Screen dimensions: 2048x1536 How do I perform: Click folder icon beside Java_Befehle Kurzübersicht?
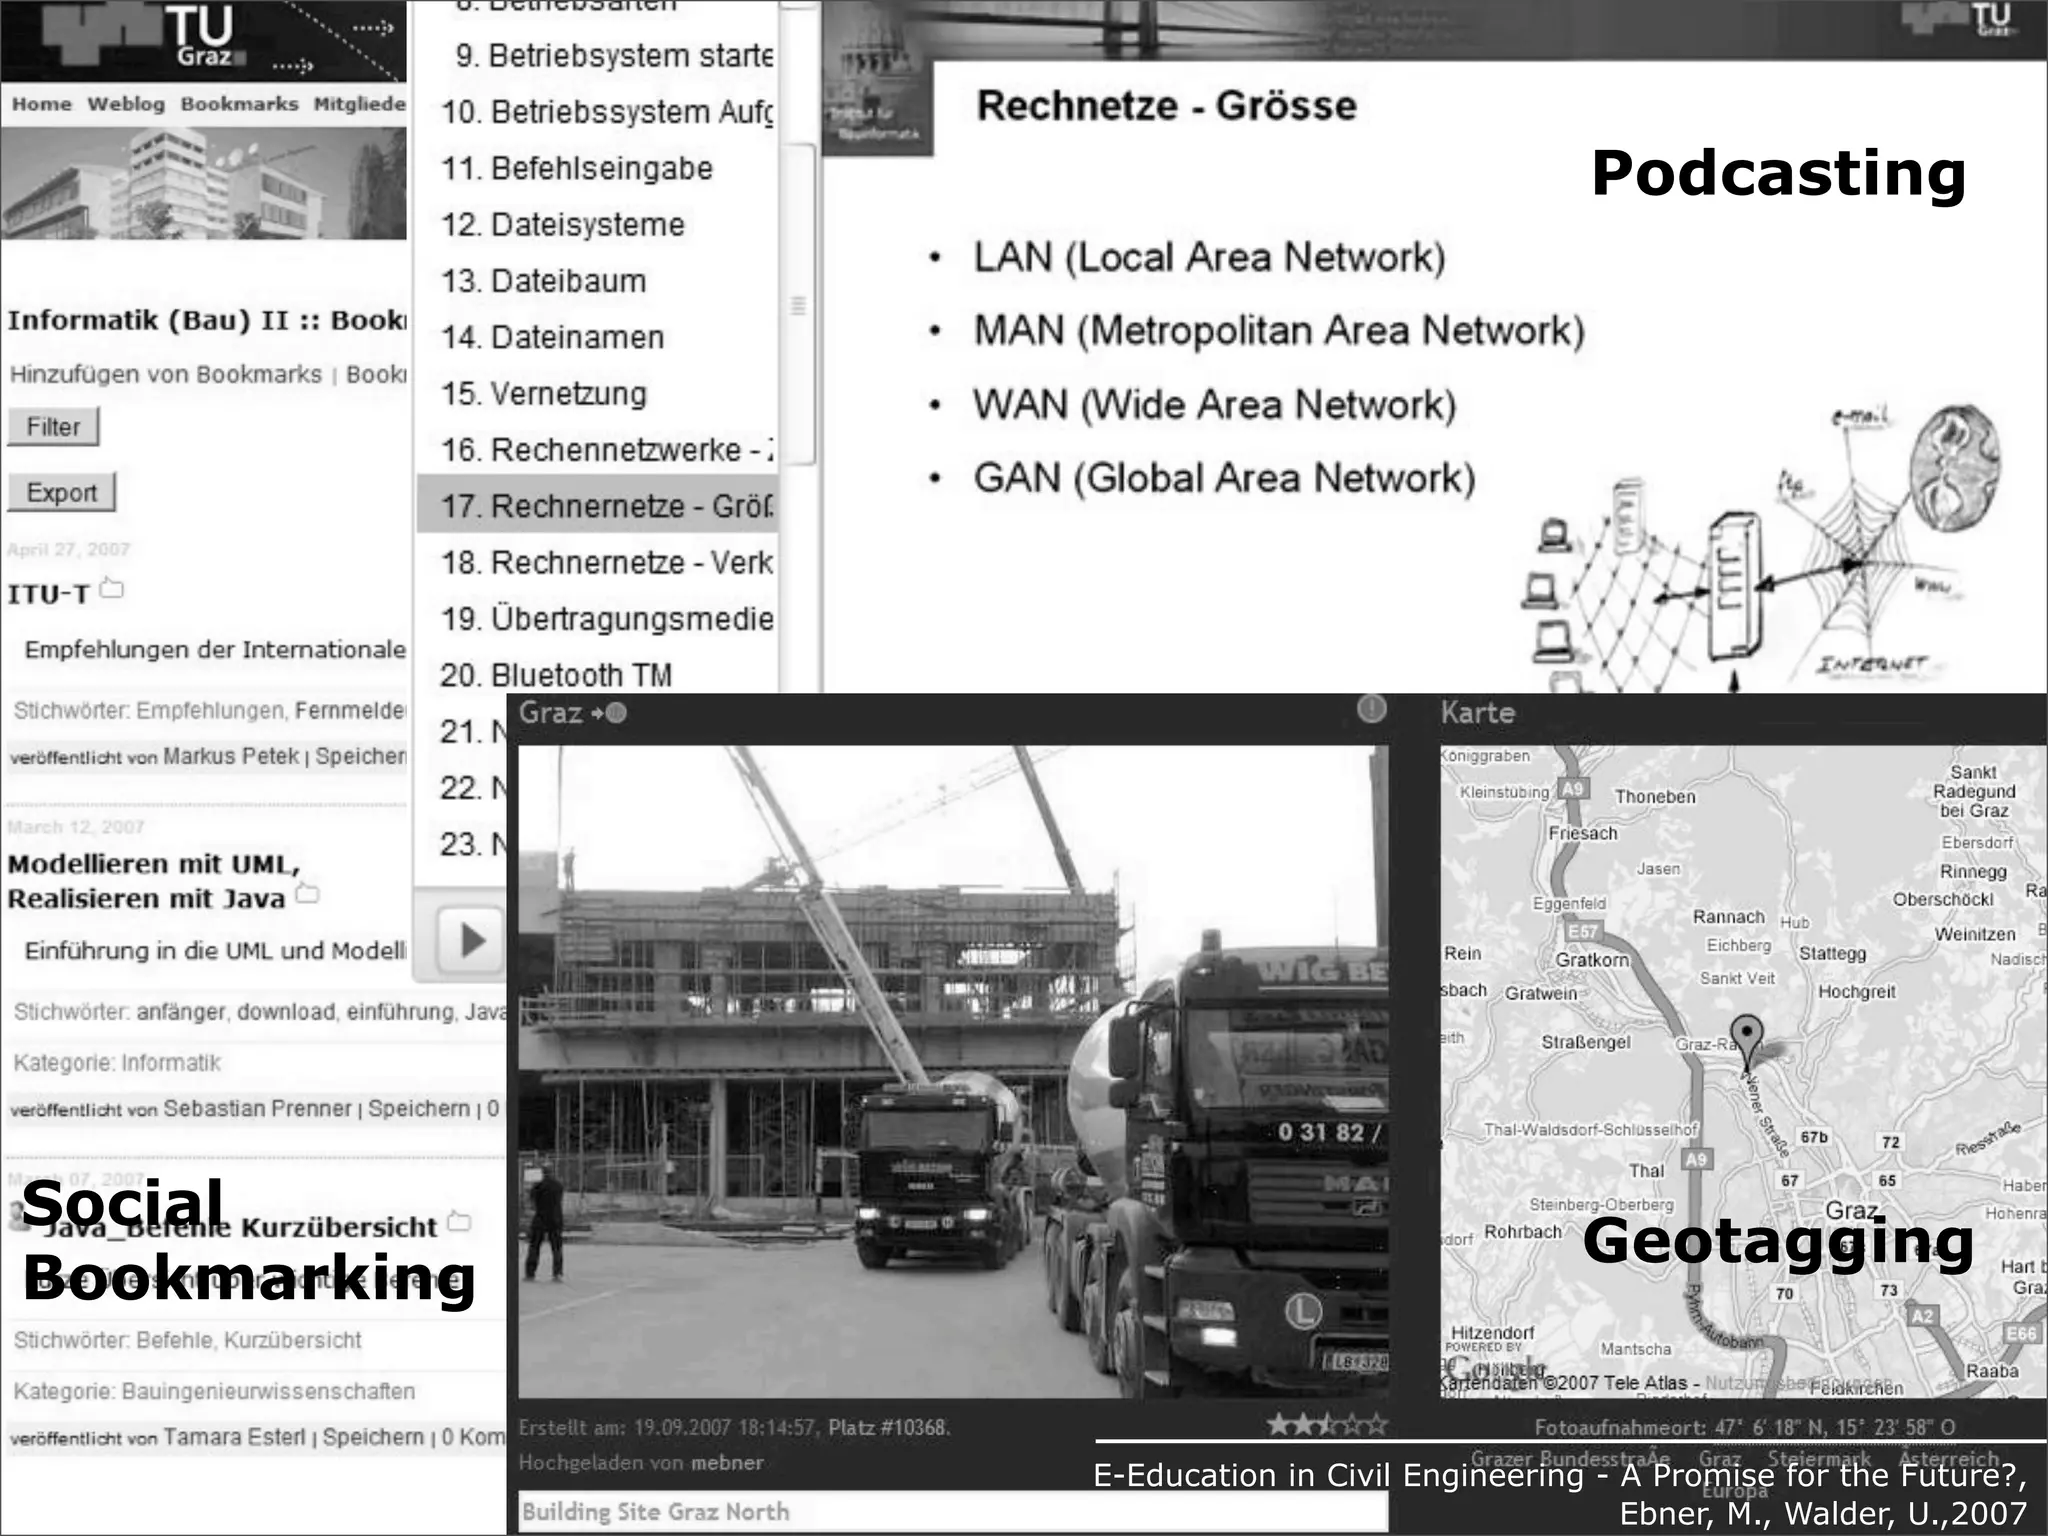coord(458,1221)
